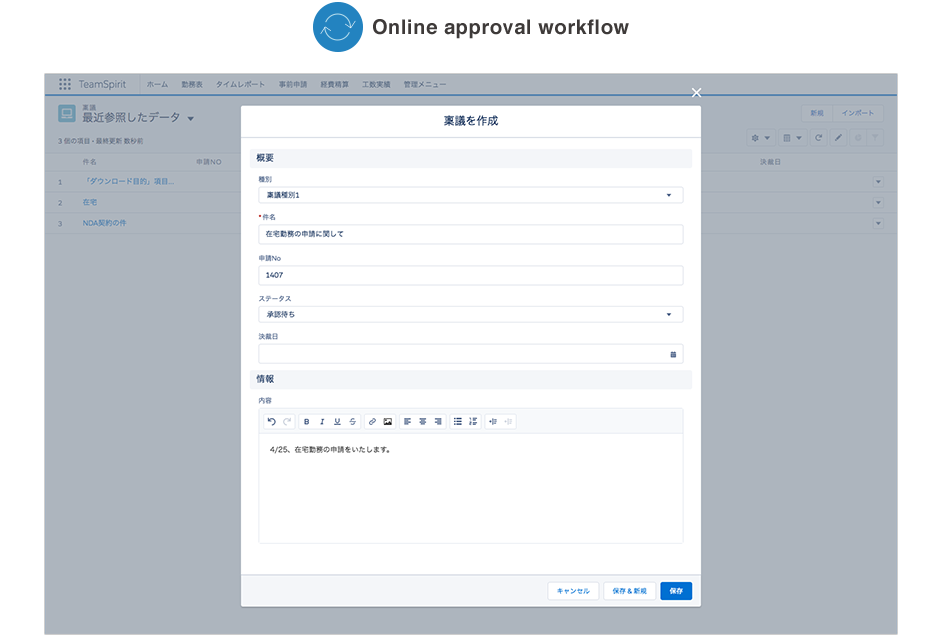
Task: Click inside the 内容 rich text area
Action: 470,488
